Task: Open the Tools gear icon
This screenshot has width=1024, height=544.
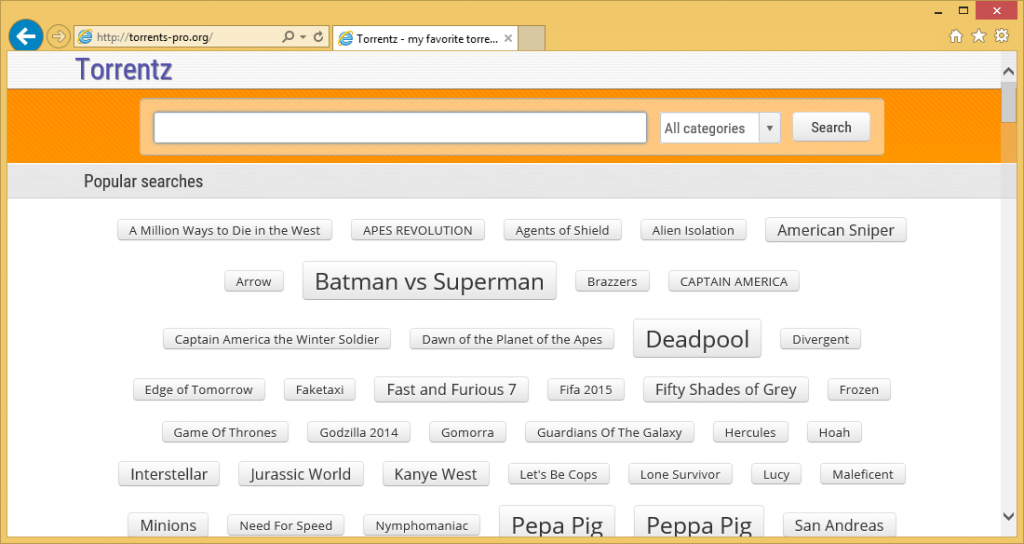Action: [x=1001, y=36]
